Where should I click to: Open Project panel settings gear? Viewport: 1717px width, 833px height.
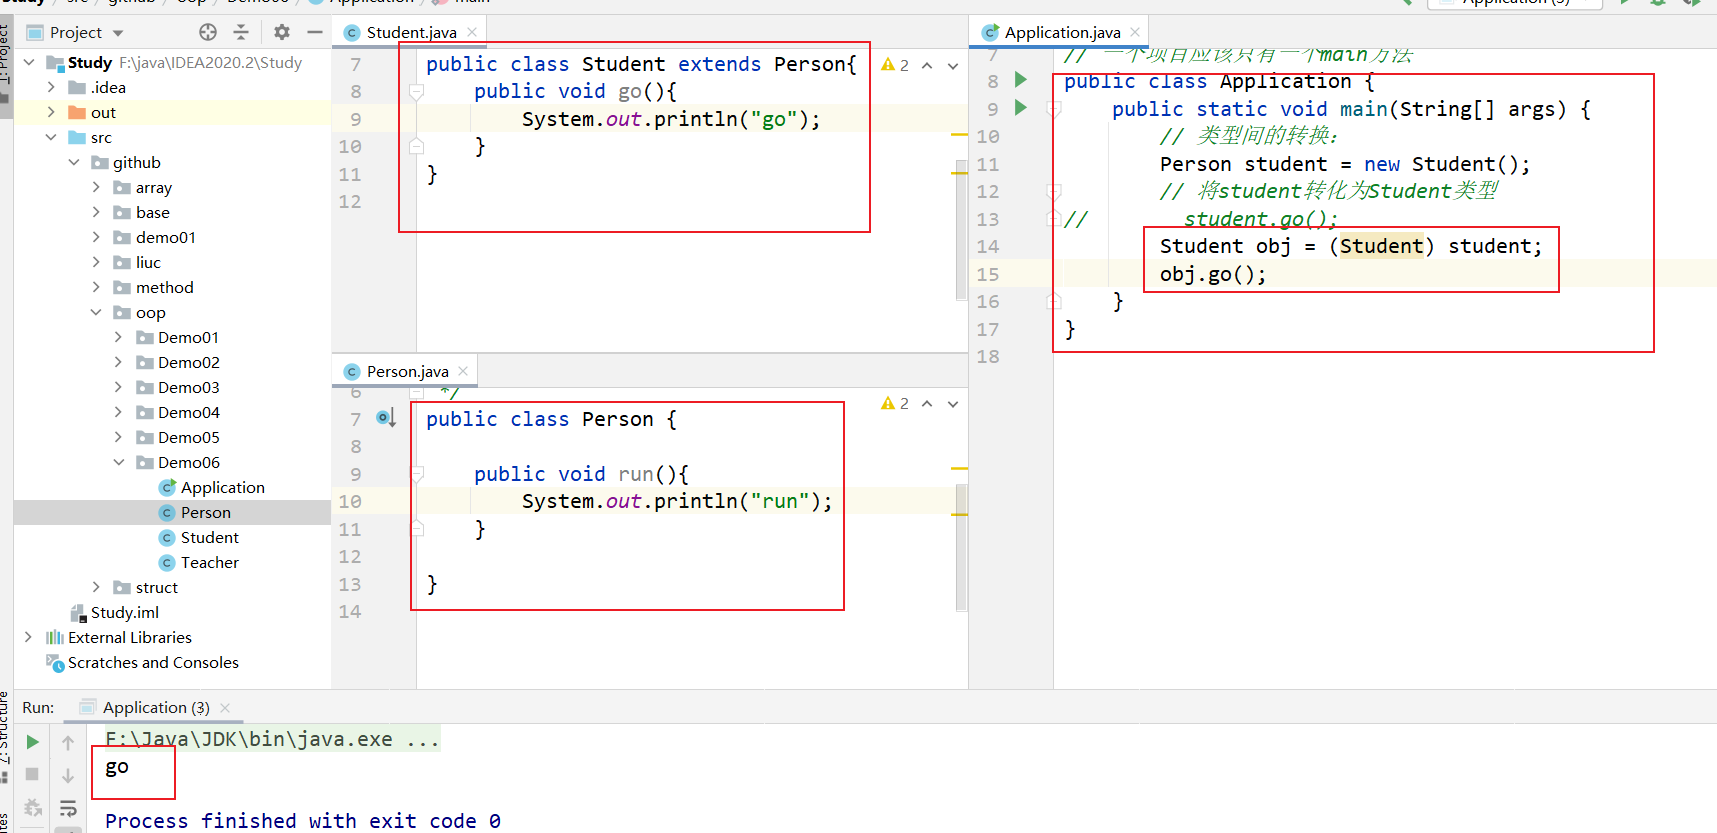coord(282,32)
